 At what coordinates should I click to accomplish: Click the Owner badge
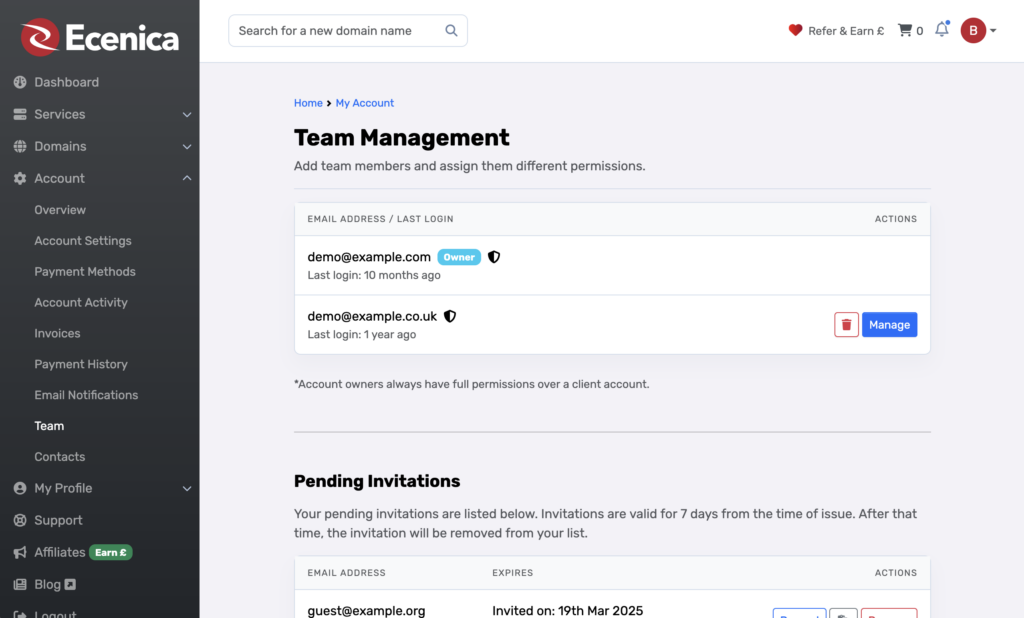point(459,257)
